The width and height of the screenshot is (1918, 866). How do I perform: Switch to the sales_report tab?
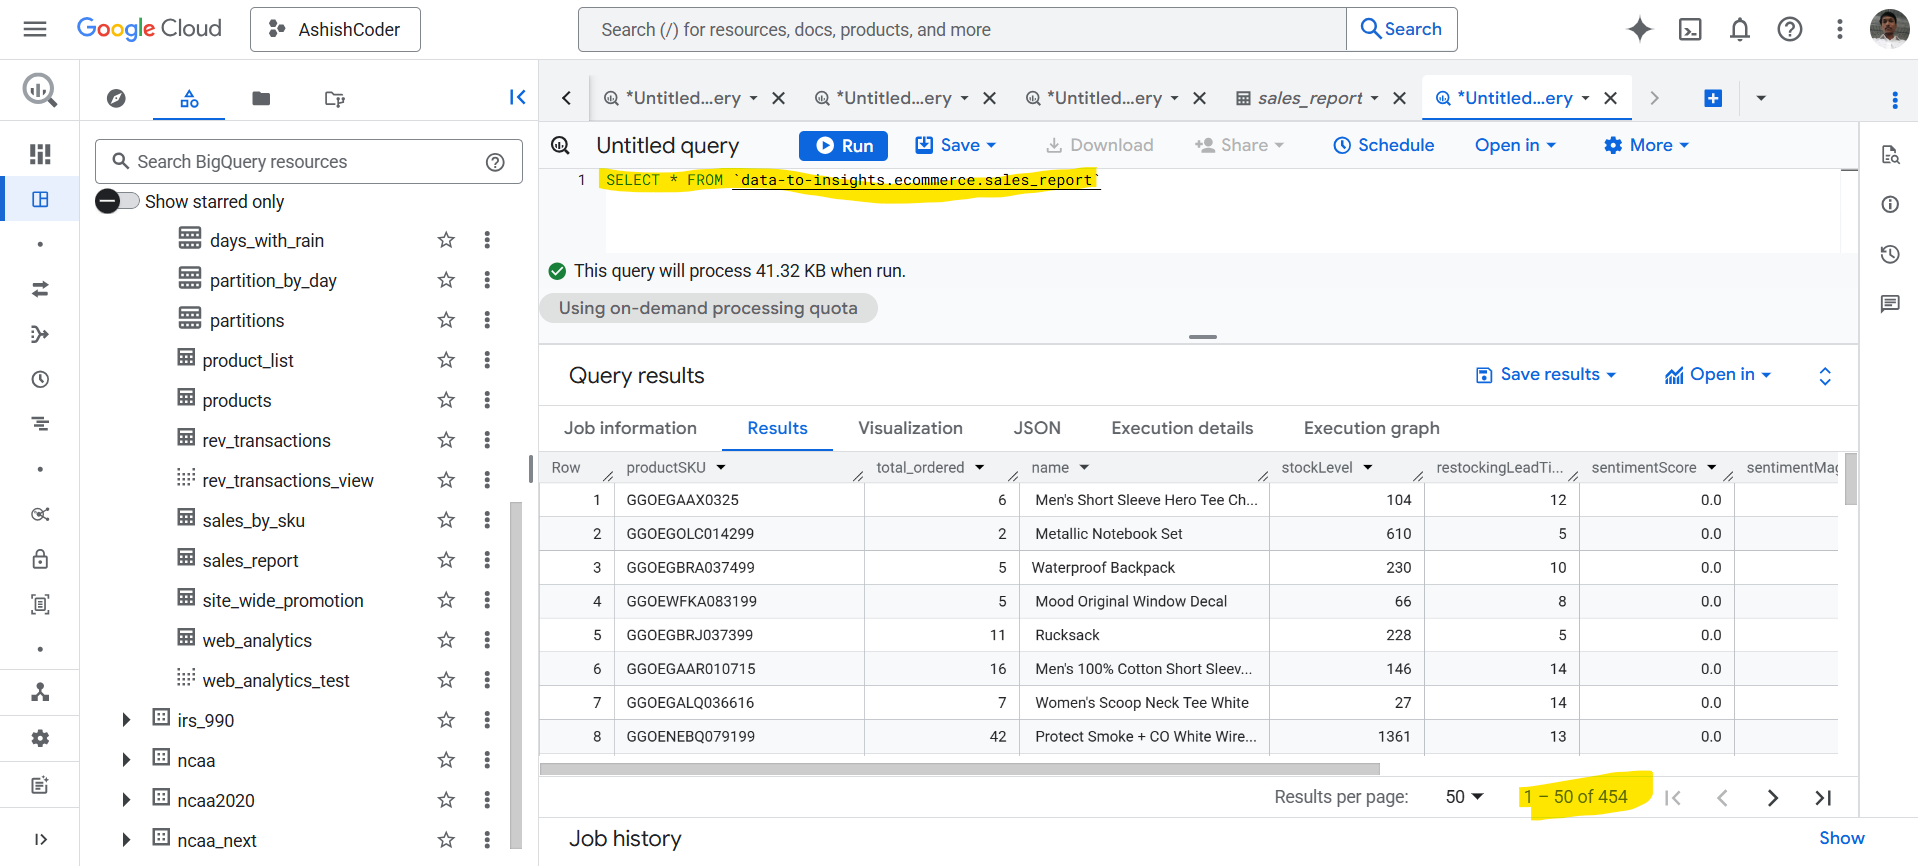[x=1310, y=98]
